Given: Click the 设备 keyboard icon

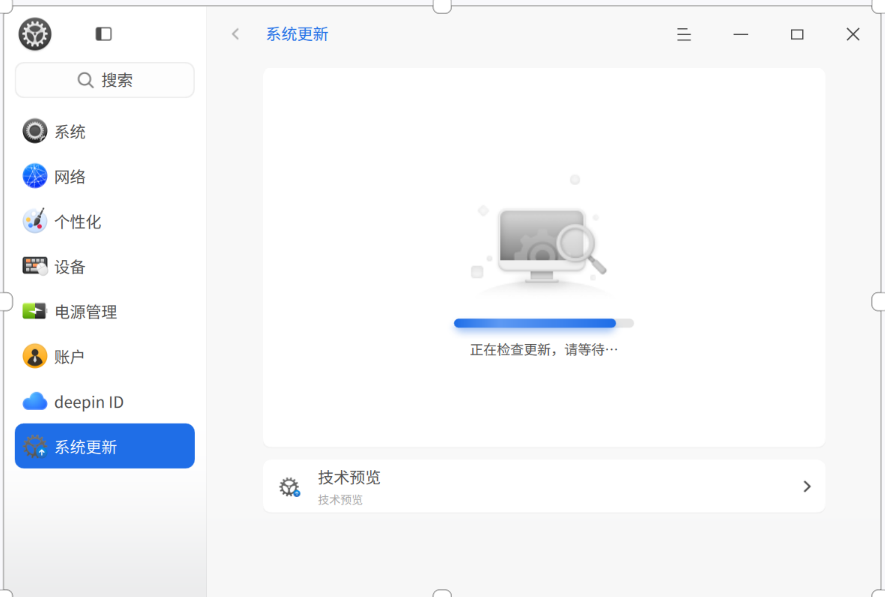Looking at the screenshot, I should click(35, 266).
